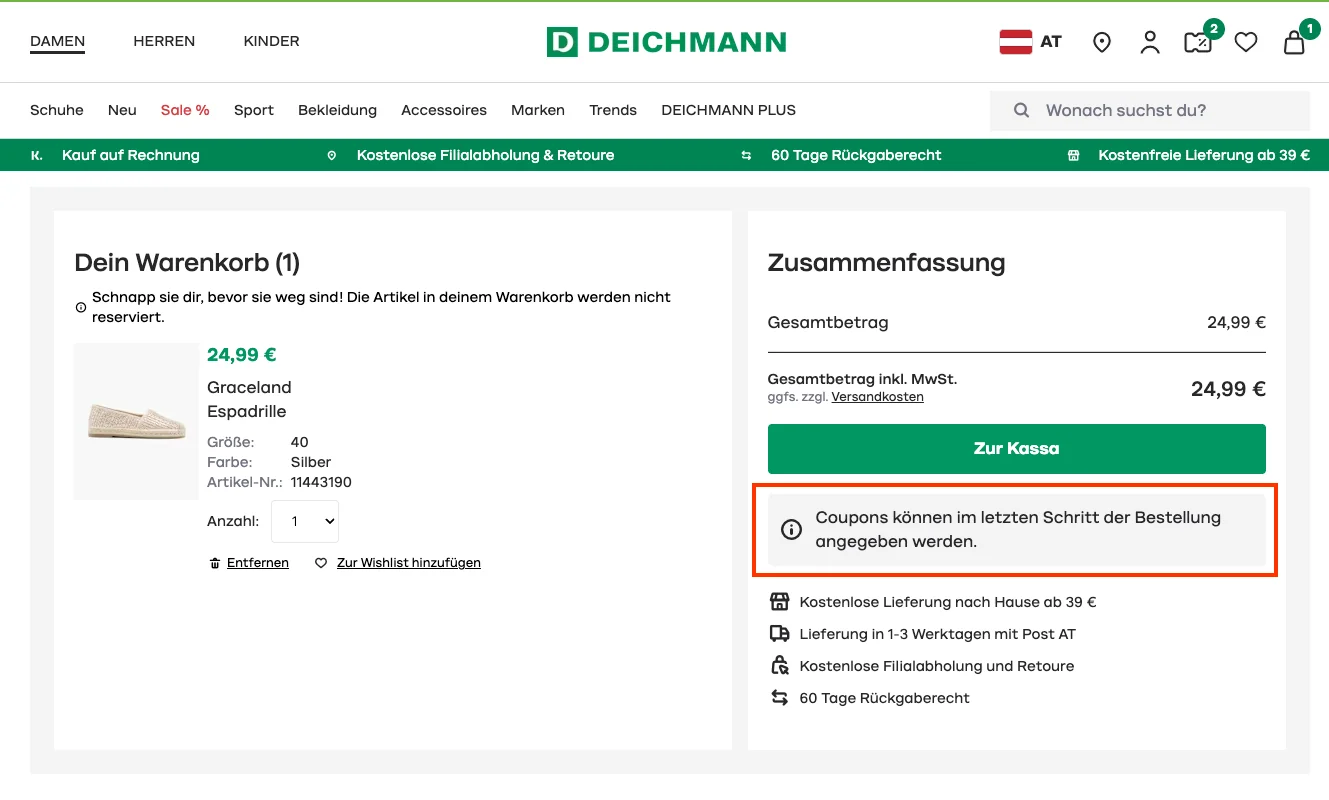Click the delivery truck icon for Post AT
The image size is (1329, 800).
click(779, 634)
